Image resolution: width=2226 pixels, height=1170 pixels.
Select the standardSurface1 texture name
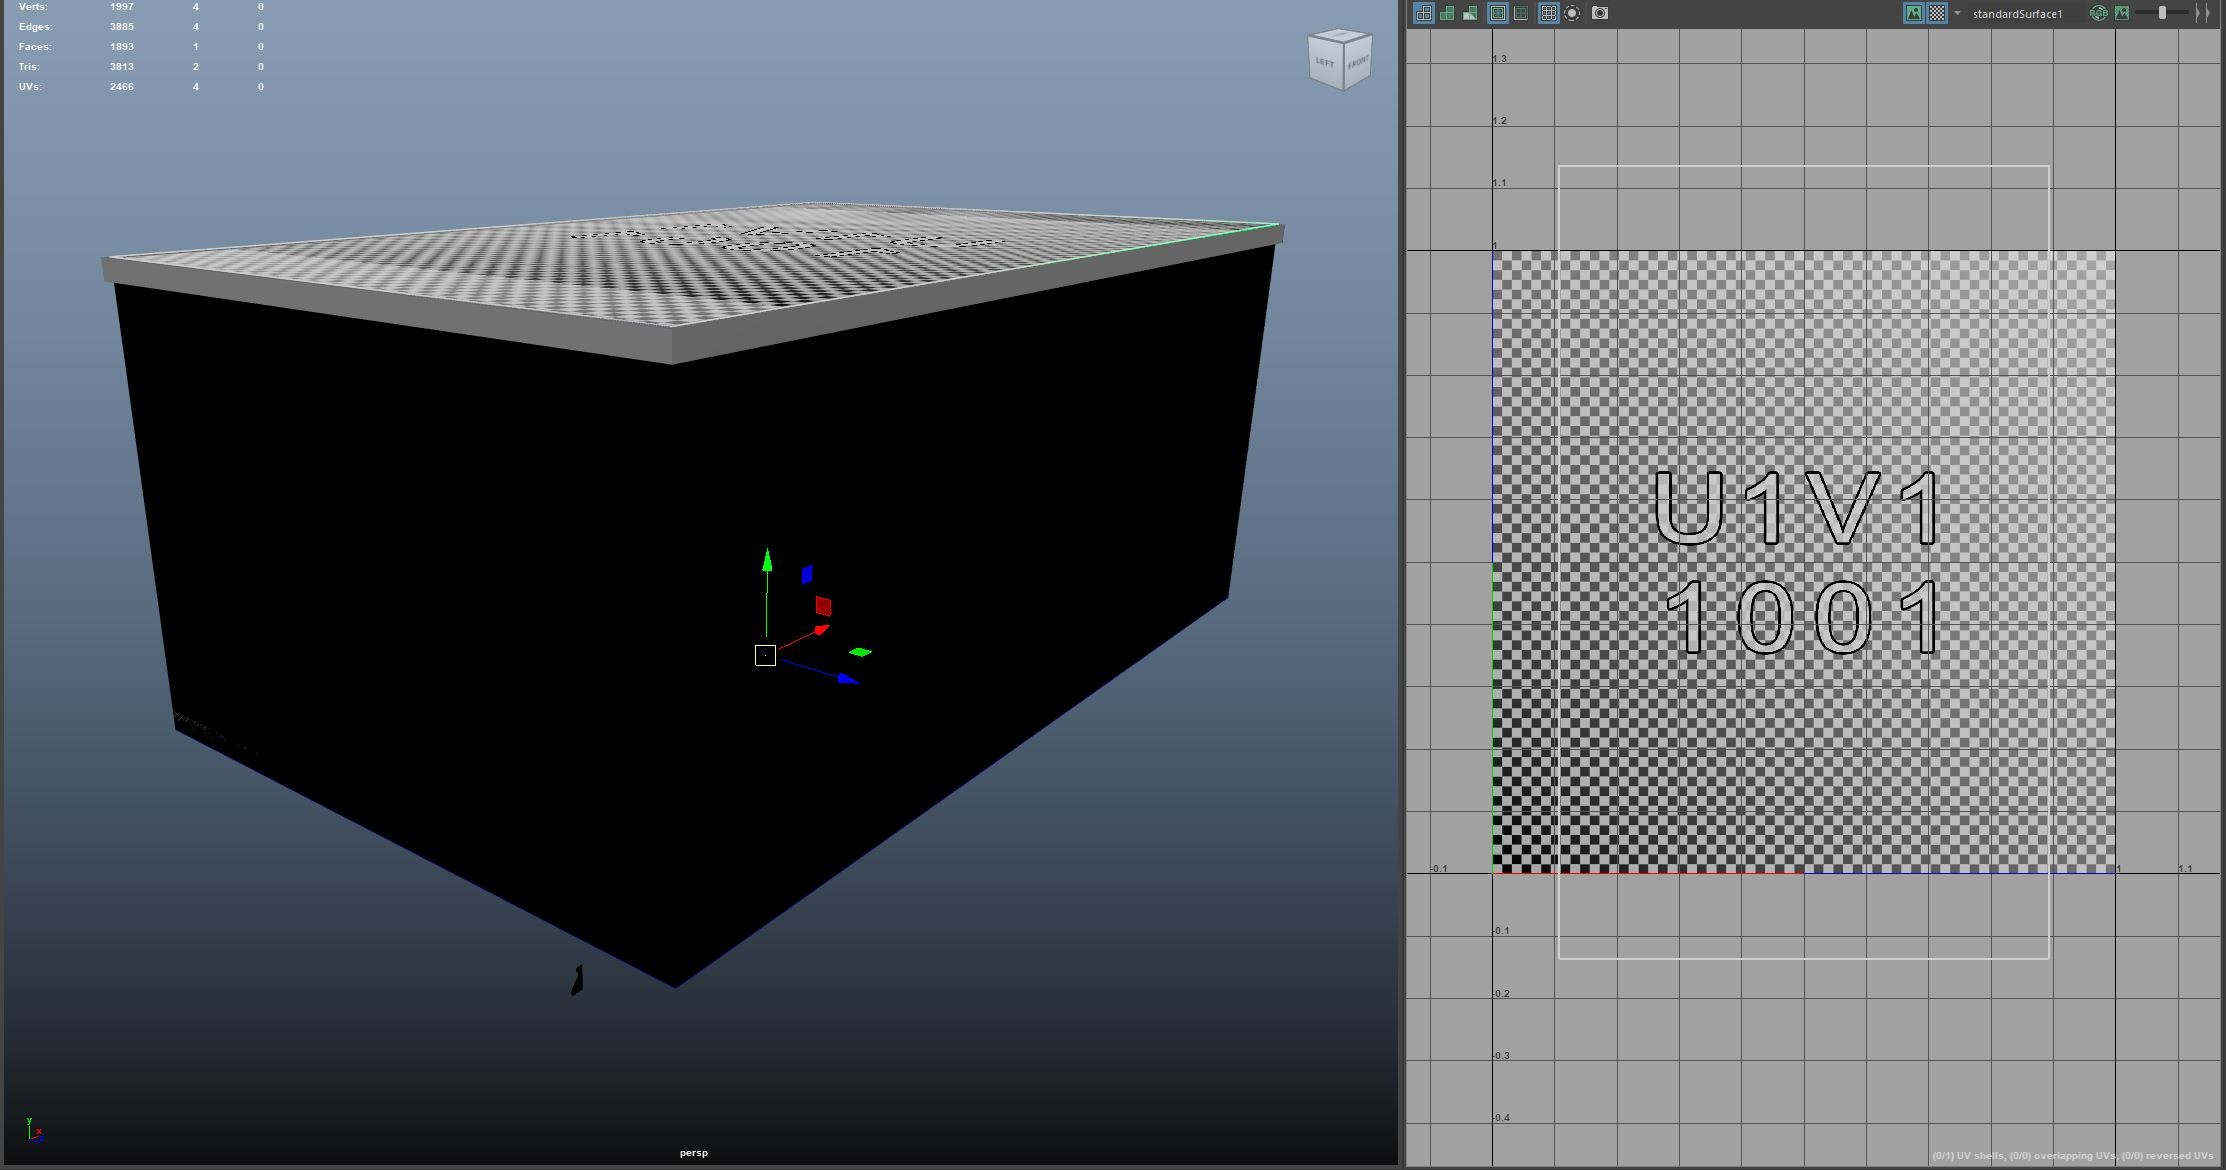point(2017,14)
